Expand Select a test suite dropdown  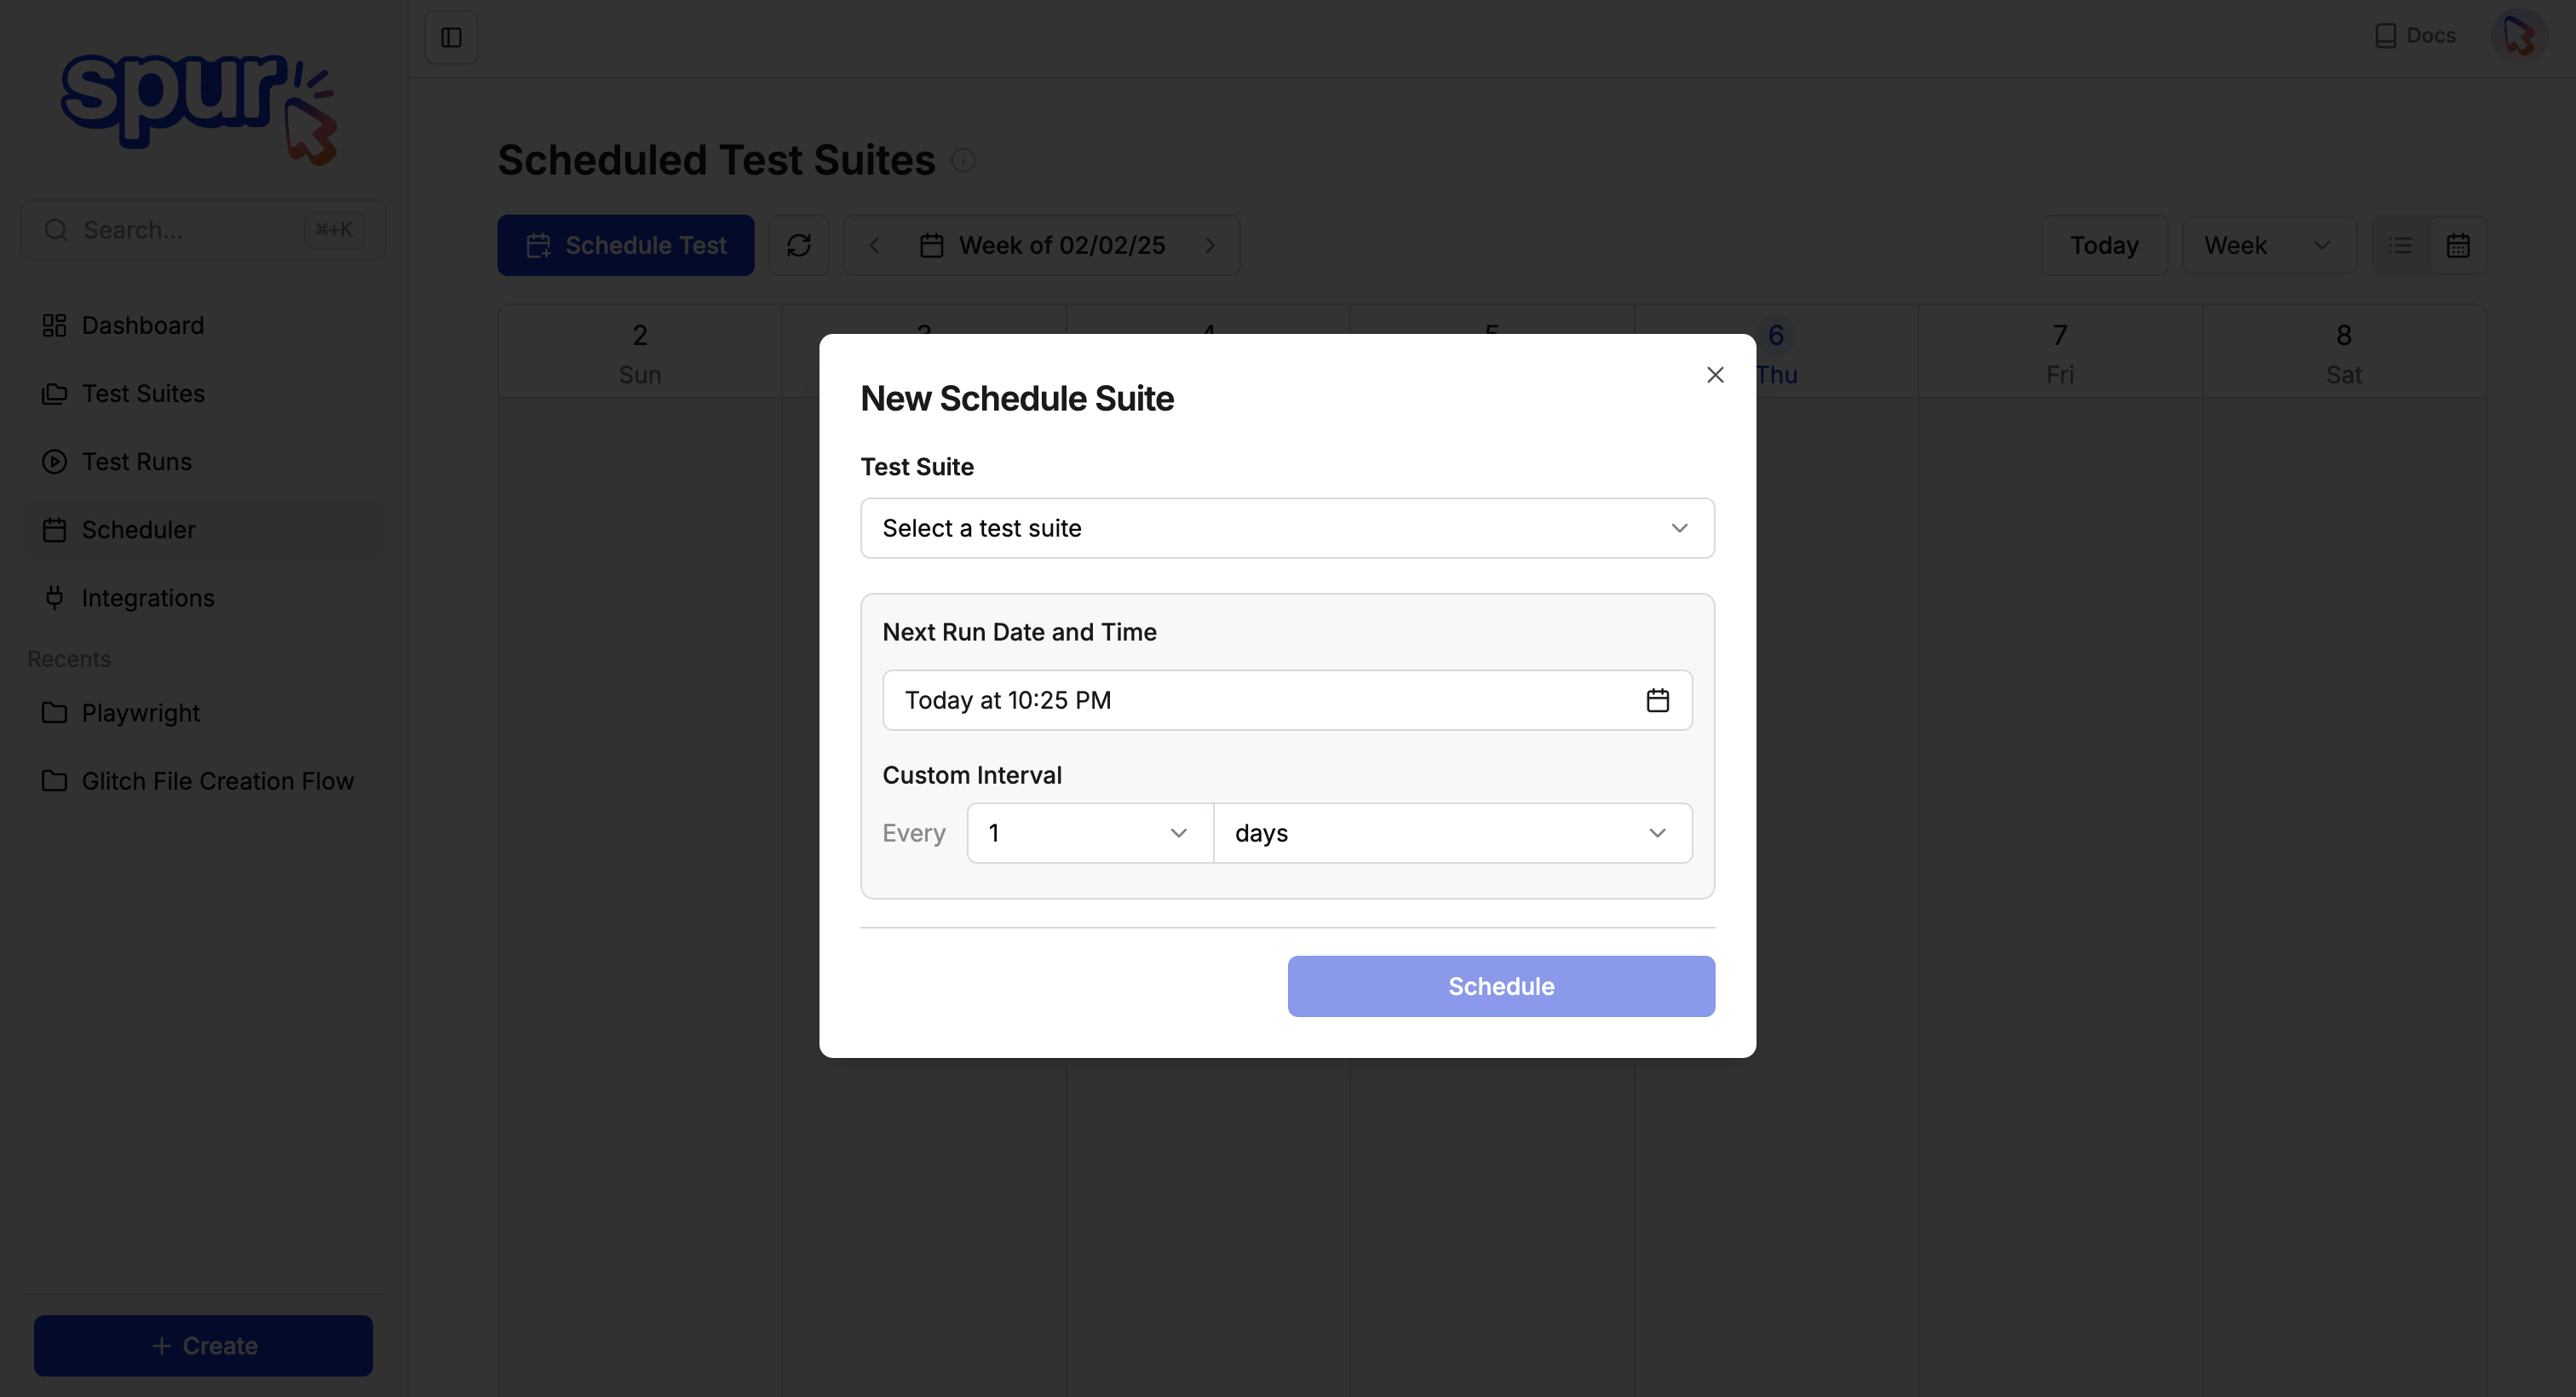tap(1287, 528)
